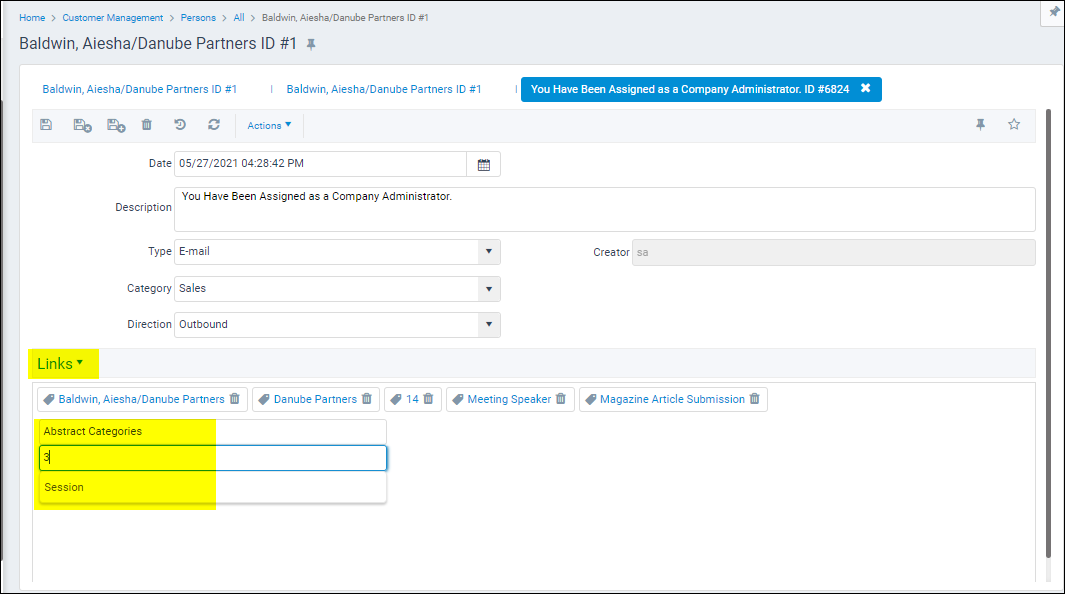Delete the Meeting Speaker link tag
This screenshot has height=594, width=1065.
pyautogui.click(x=561, y=398)
